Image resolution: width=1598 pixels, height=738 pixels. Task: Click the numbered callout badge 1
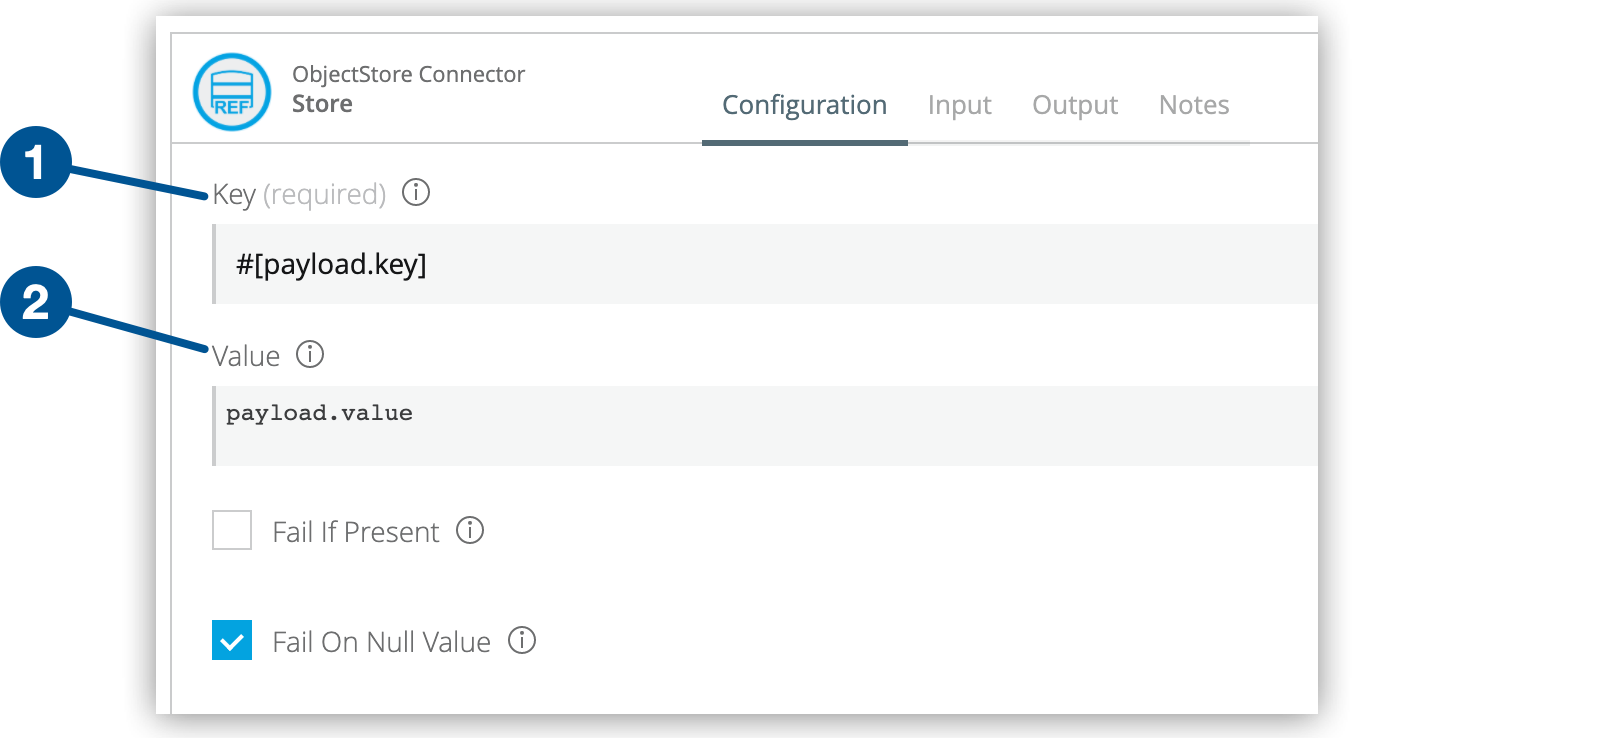[36, 162]
